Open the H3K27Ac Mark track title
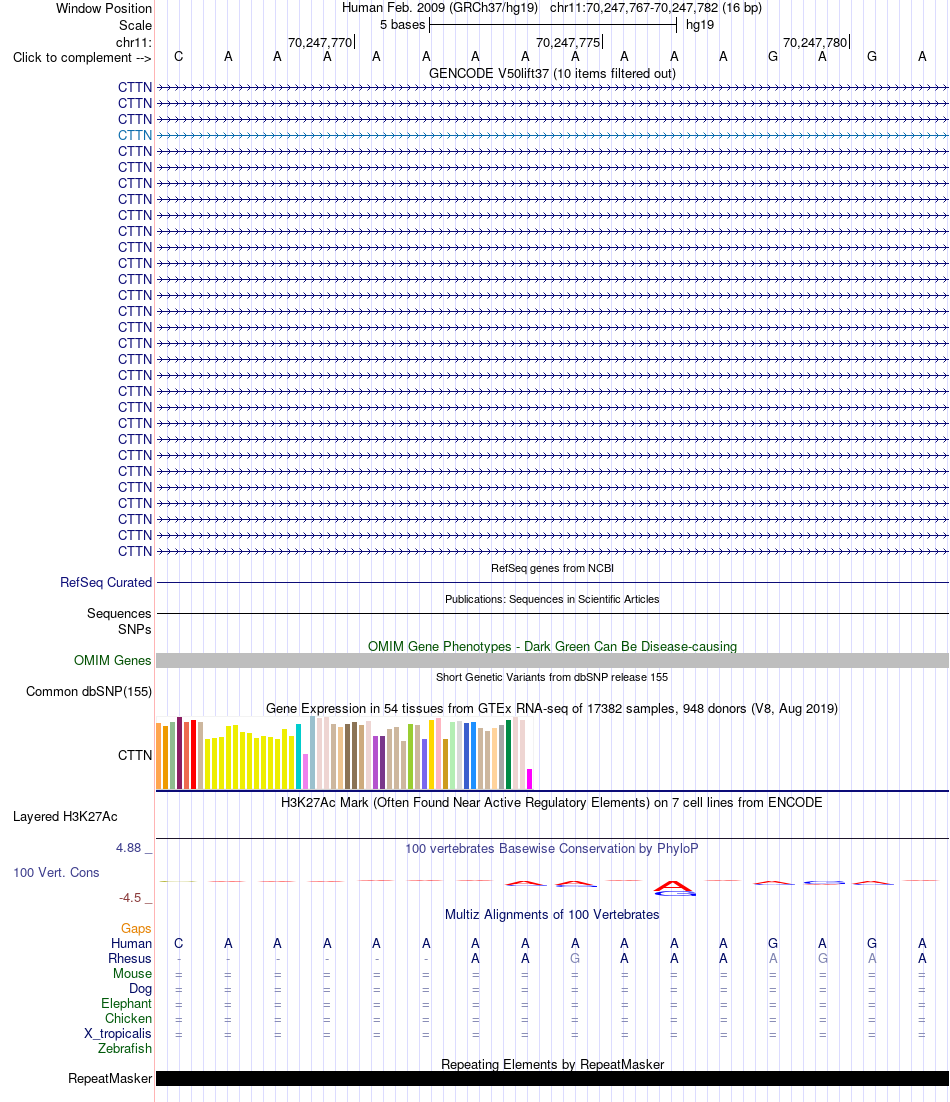Screen dimensions: 950x1102 [552, 803]
